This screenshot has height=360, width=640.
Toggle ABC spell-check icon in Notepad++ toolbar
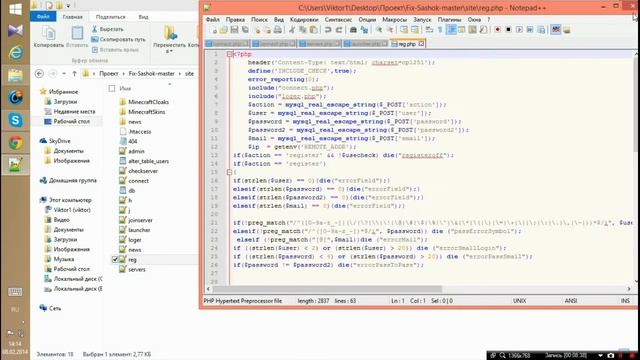(556, 30)
